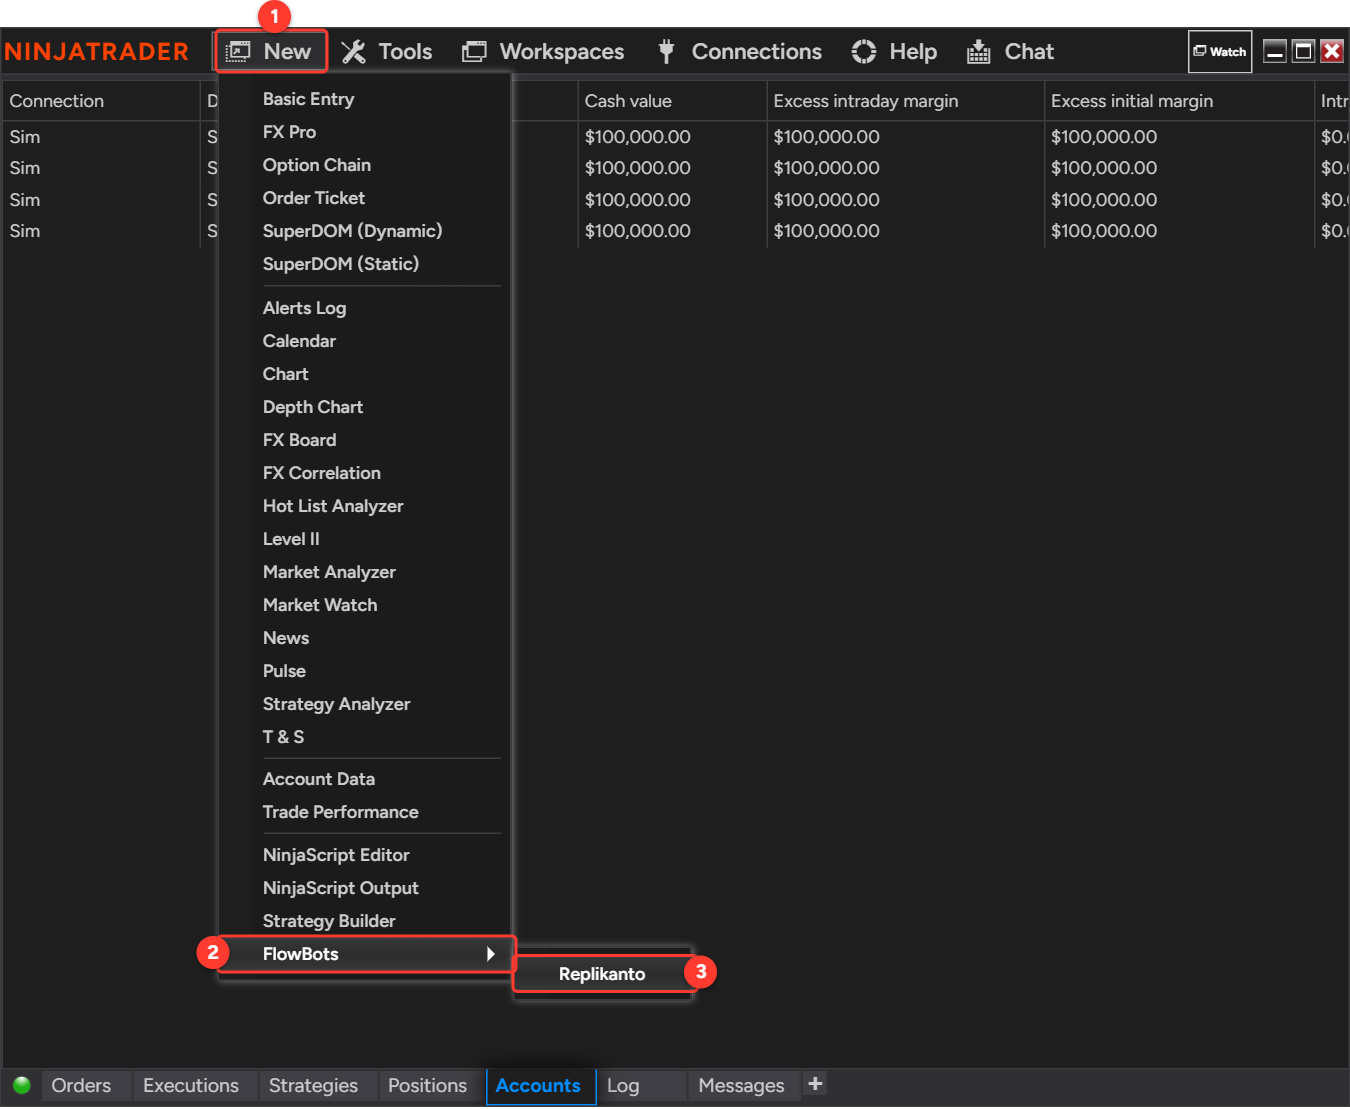
Task: Open T & S from the menu
Action: (283, 737)
